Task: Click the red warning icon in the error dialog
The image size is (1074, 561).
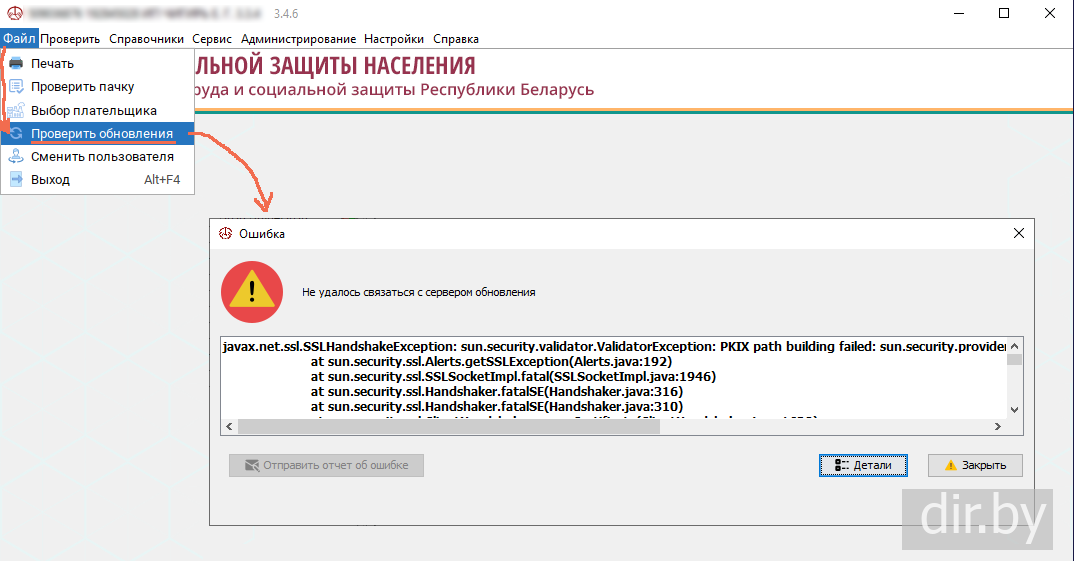Action: coord(252,292)
